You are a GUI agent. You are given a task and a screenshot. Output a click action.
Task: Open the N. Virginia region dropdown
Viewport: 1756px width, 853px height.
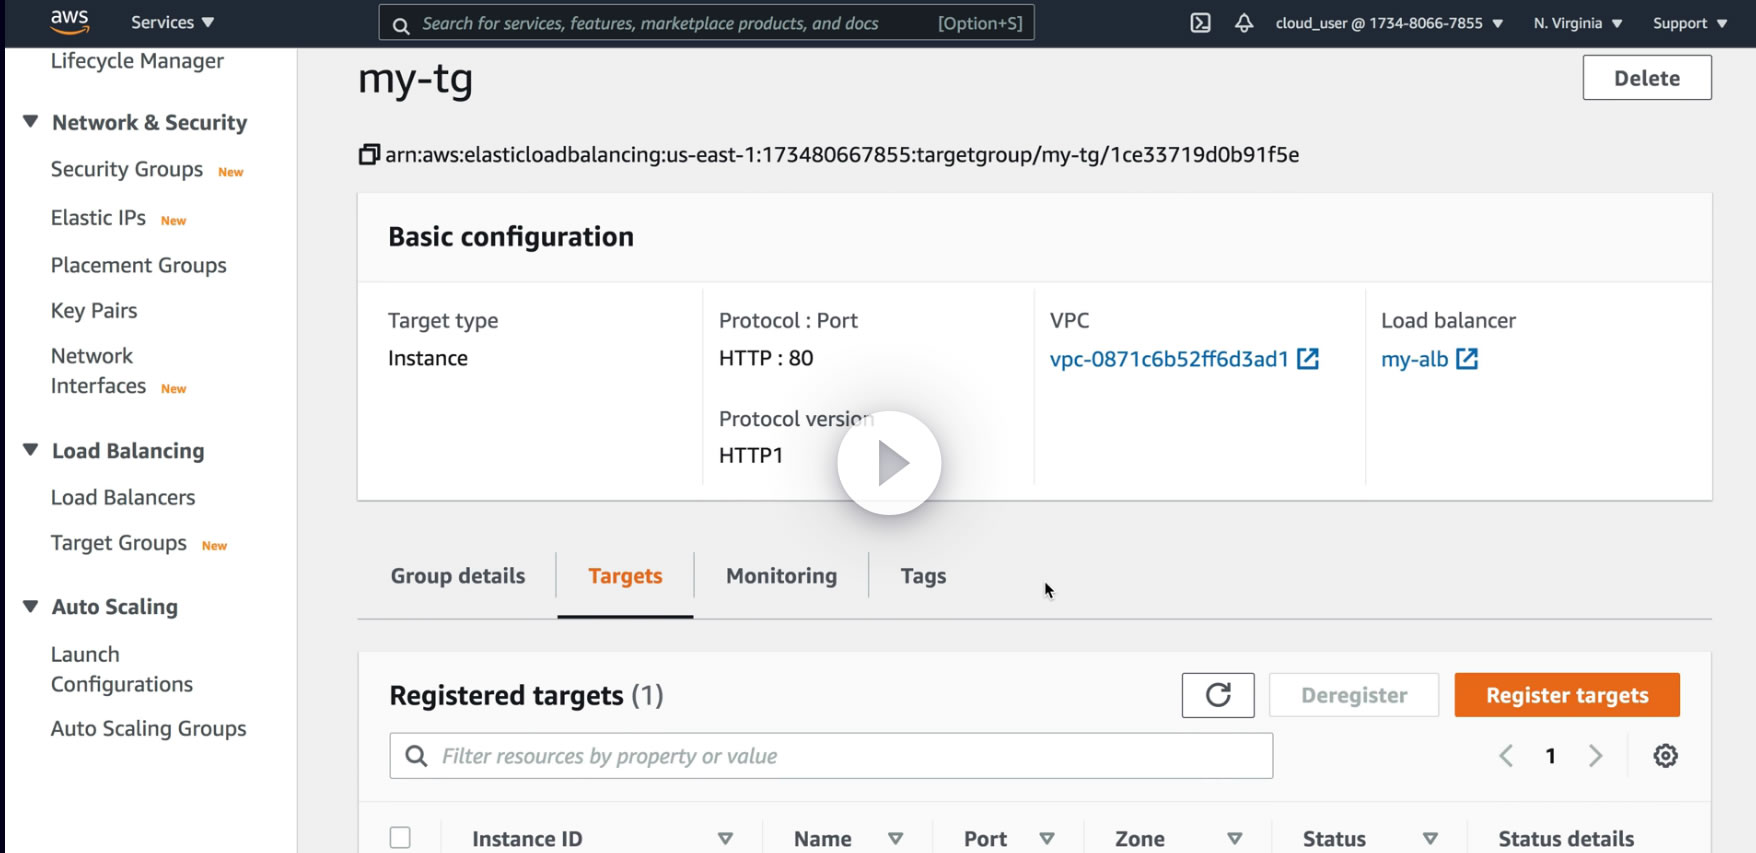pos(1577,23)
